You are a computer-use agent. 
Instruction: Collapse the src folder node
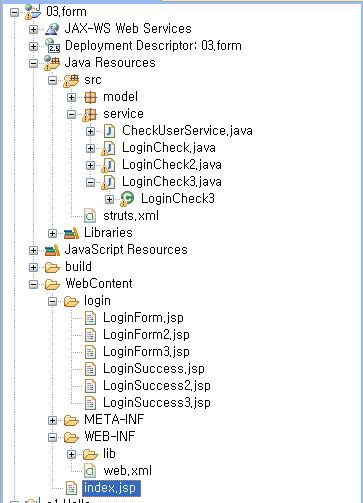52,80
